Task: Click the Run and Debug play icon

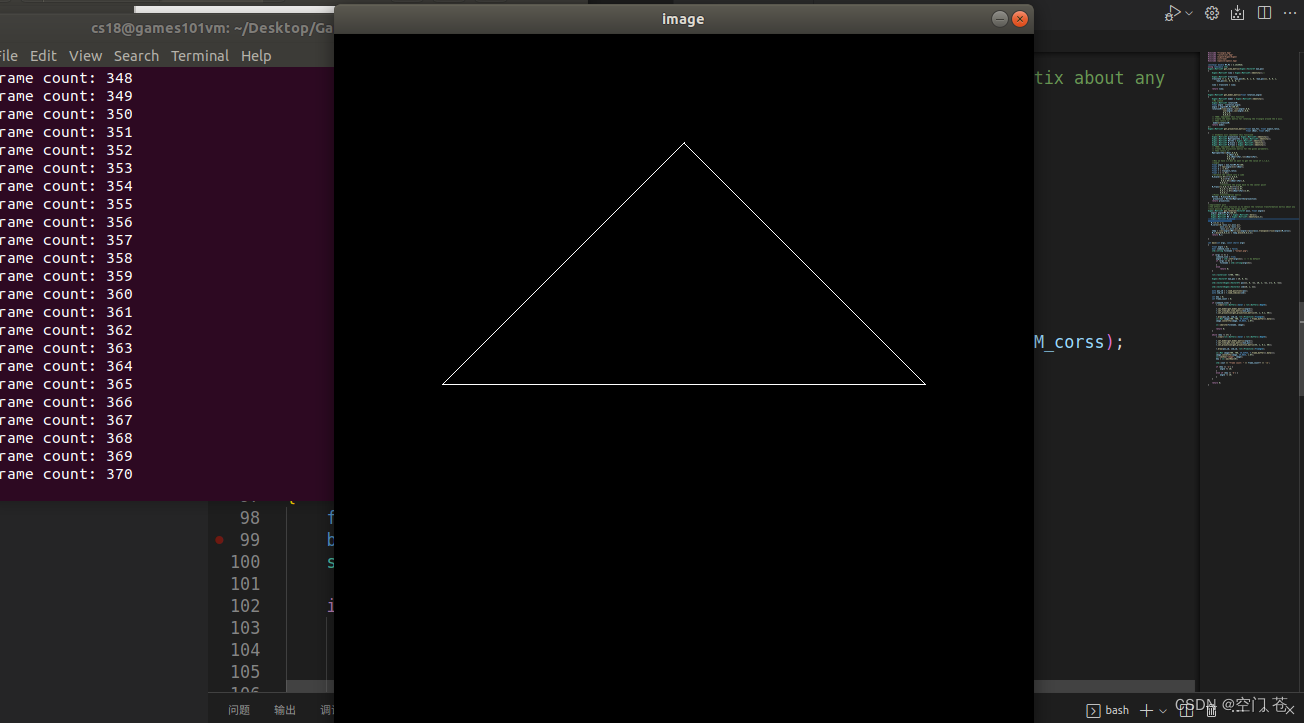Action: click(x=1173, y=13)
